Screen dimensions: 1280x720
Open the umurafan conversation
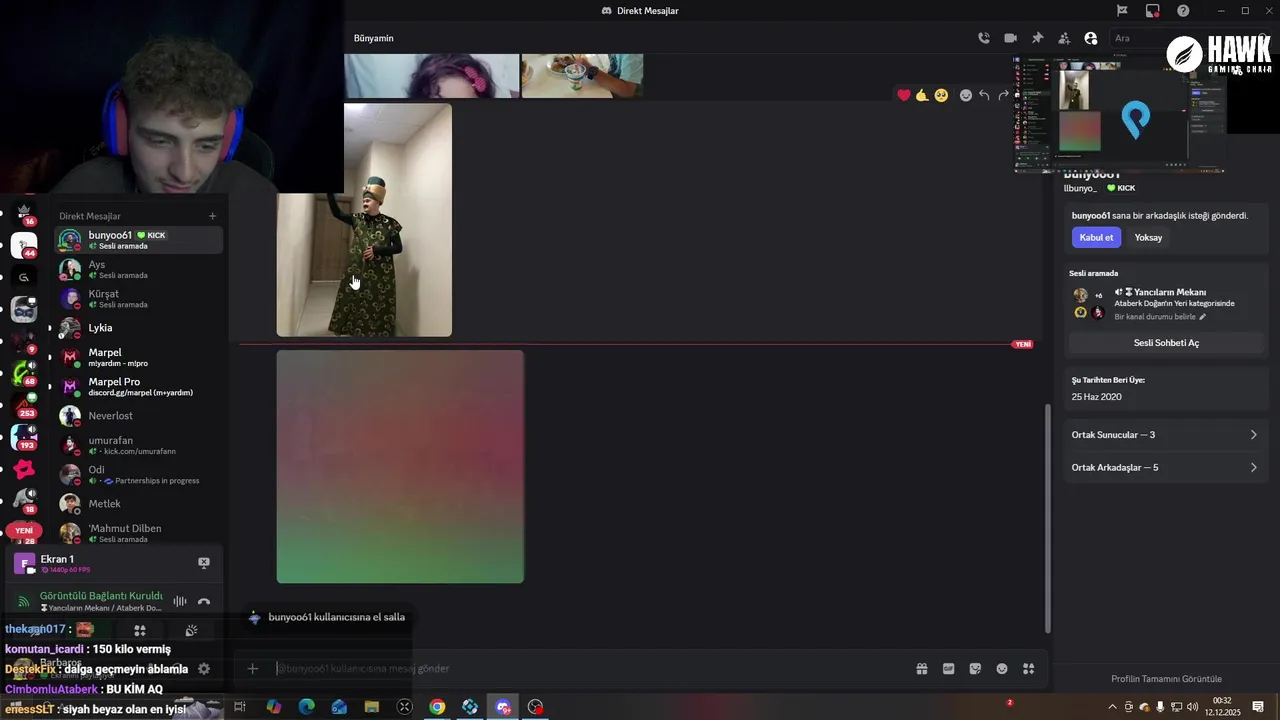pos(138,445)
